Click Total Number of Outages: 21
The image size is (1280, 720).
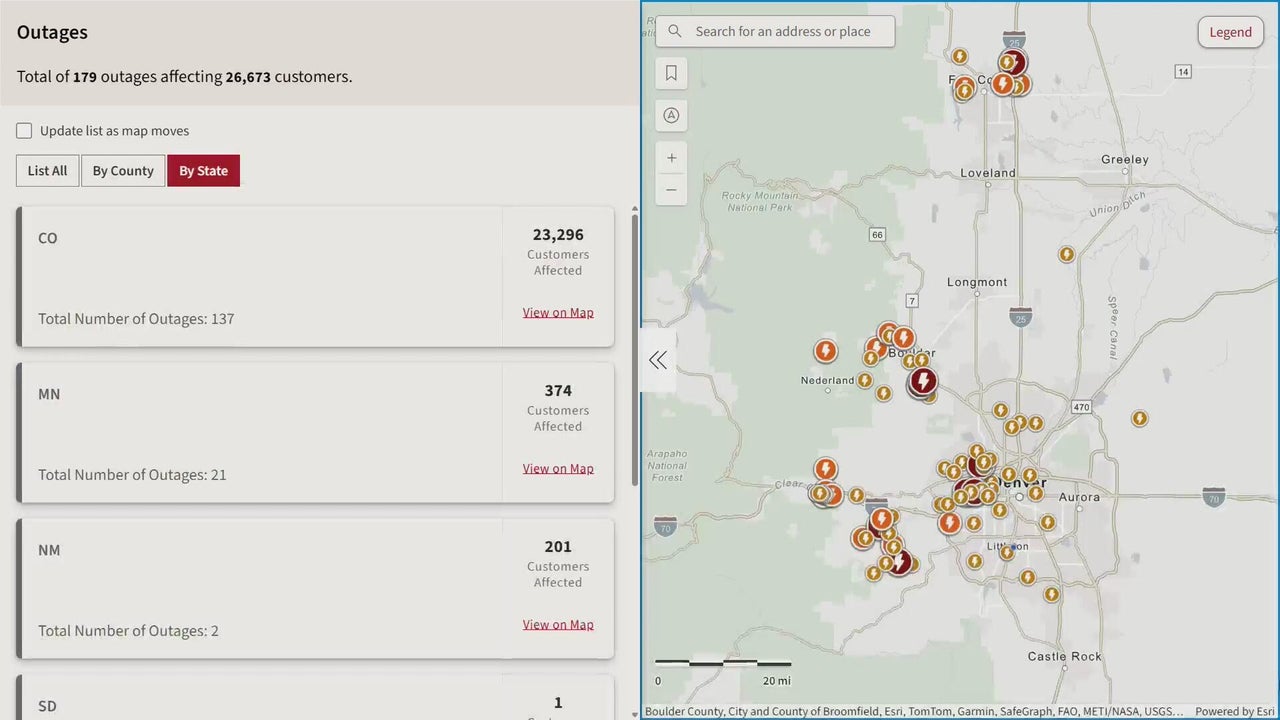132,475
